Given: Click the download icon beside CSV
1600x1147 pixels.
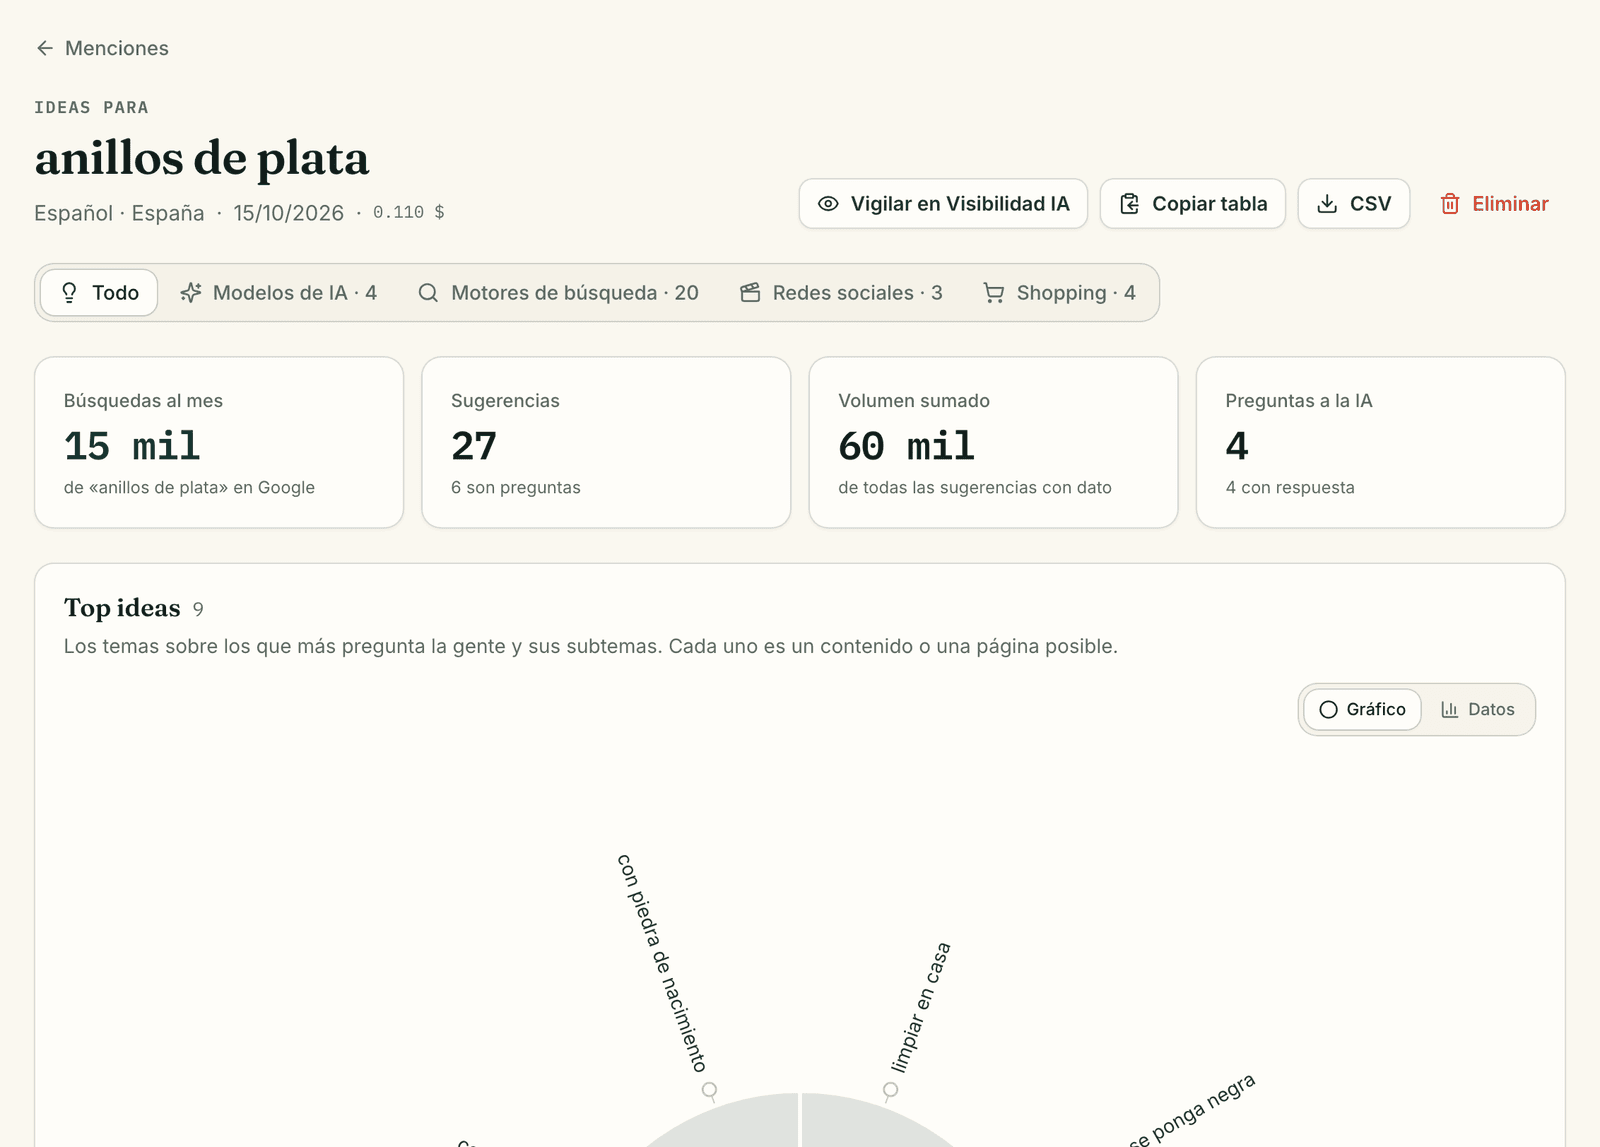Looking at the screenshot, I should 1327,204.
